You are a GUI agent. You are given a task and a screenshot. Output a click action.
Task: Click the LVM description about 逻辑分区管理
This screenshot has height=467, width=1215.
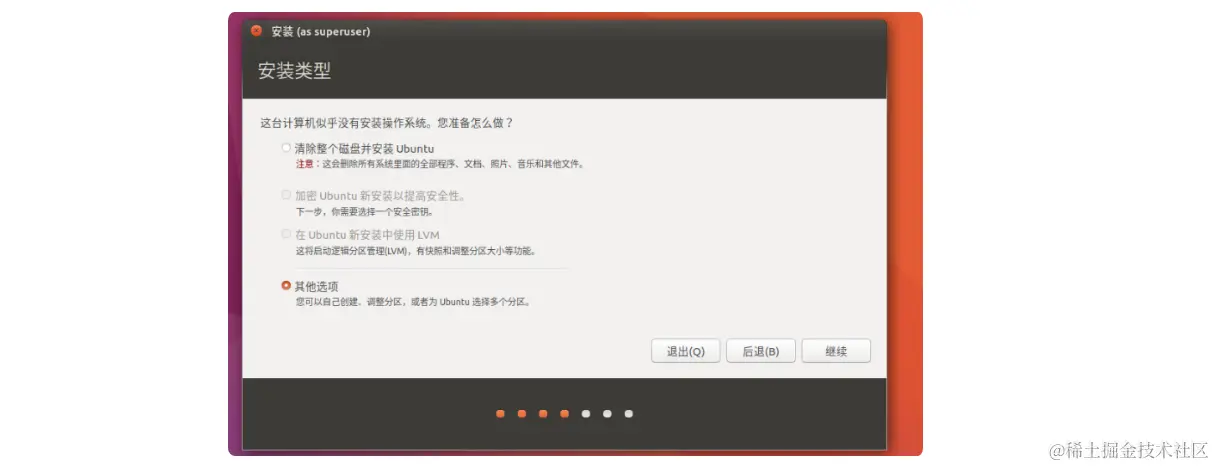coord(415,250)
